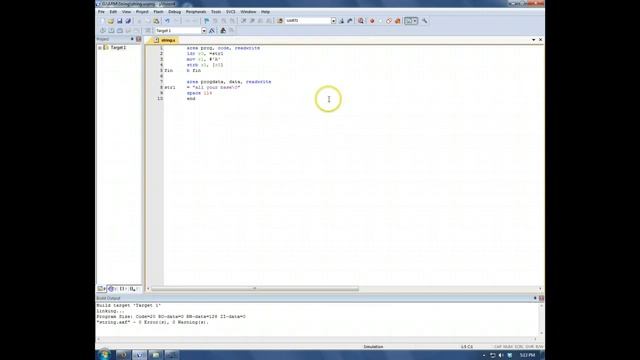Close the string.s editor tab
Viewport: 640px width, 360px height.
(540, 40)
